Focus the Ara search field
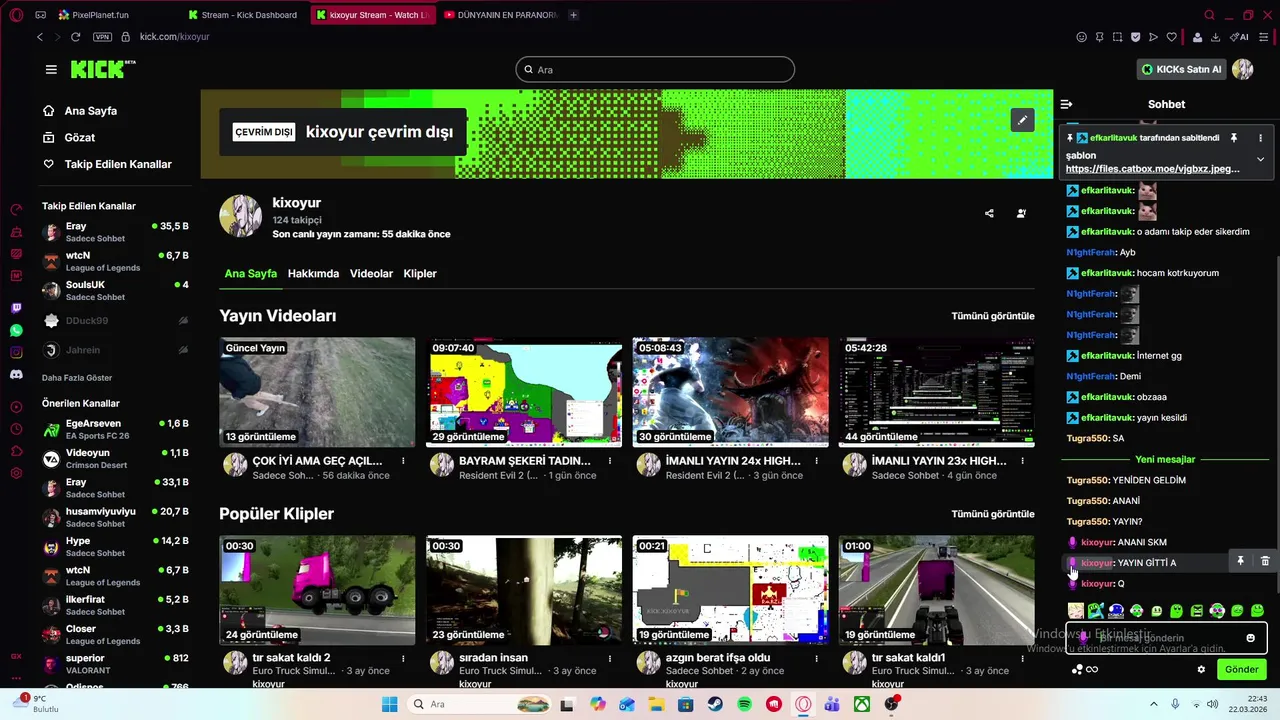 655,69
